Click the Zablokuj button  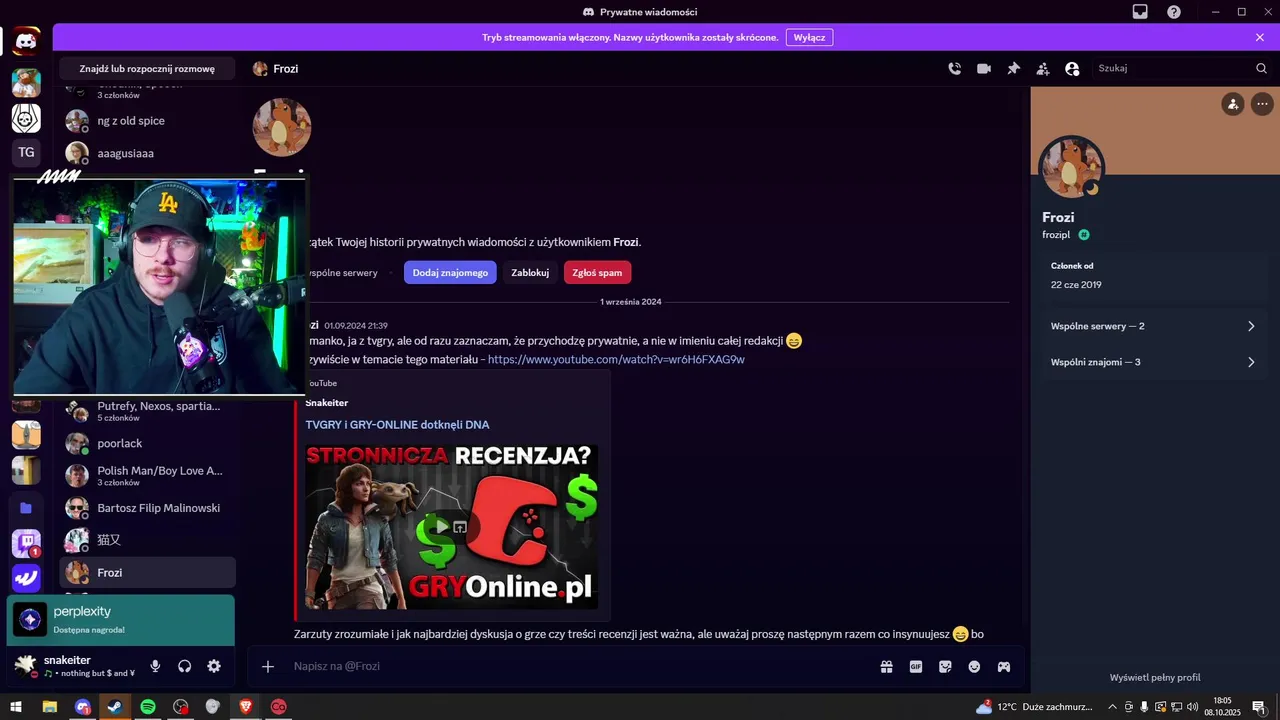530,272
